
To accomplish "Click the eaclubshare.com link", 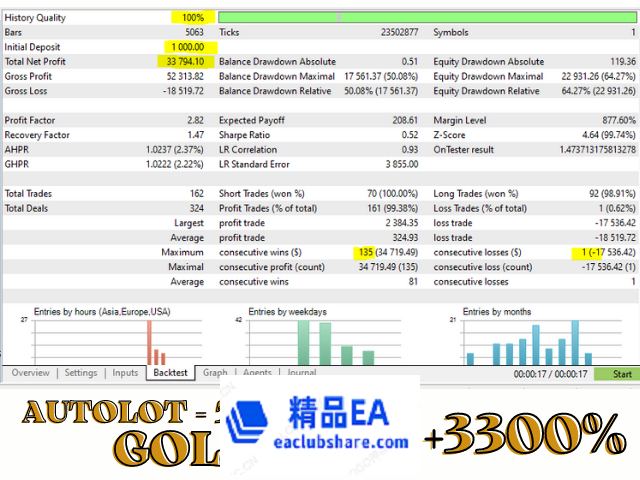I will (x=341, y=442).
